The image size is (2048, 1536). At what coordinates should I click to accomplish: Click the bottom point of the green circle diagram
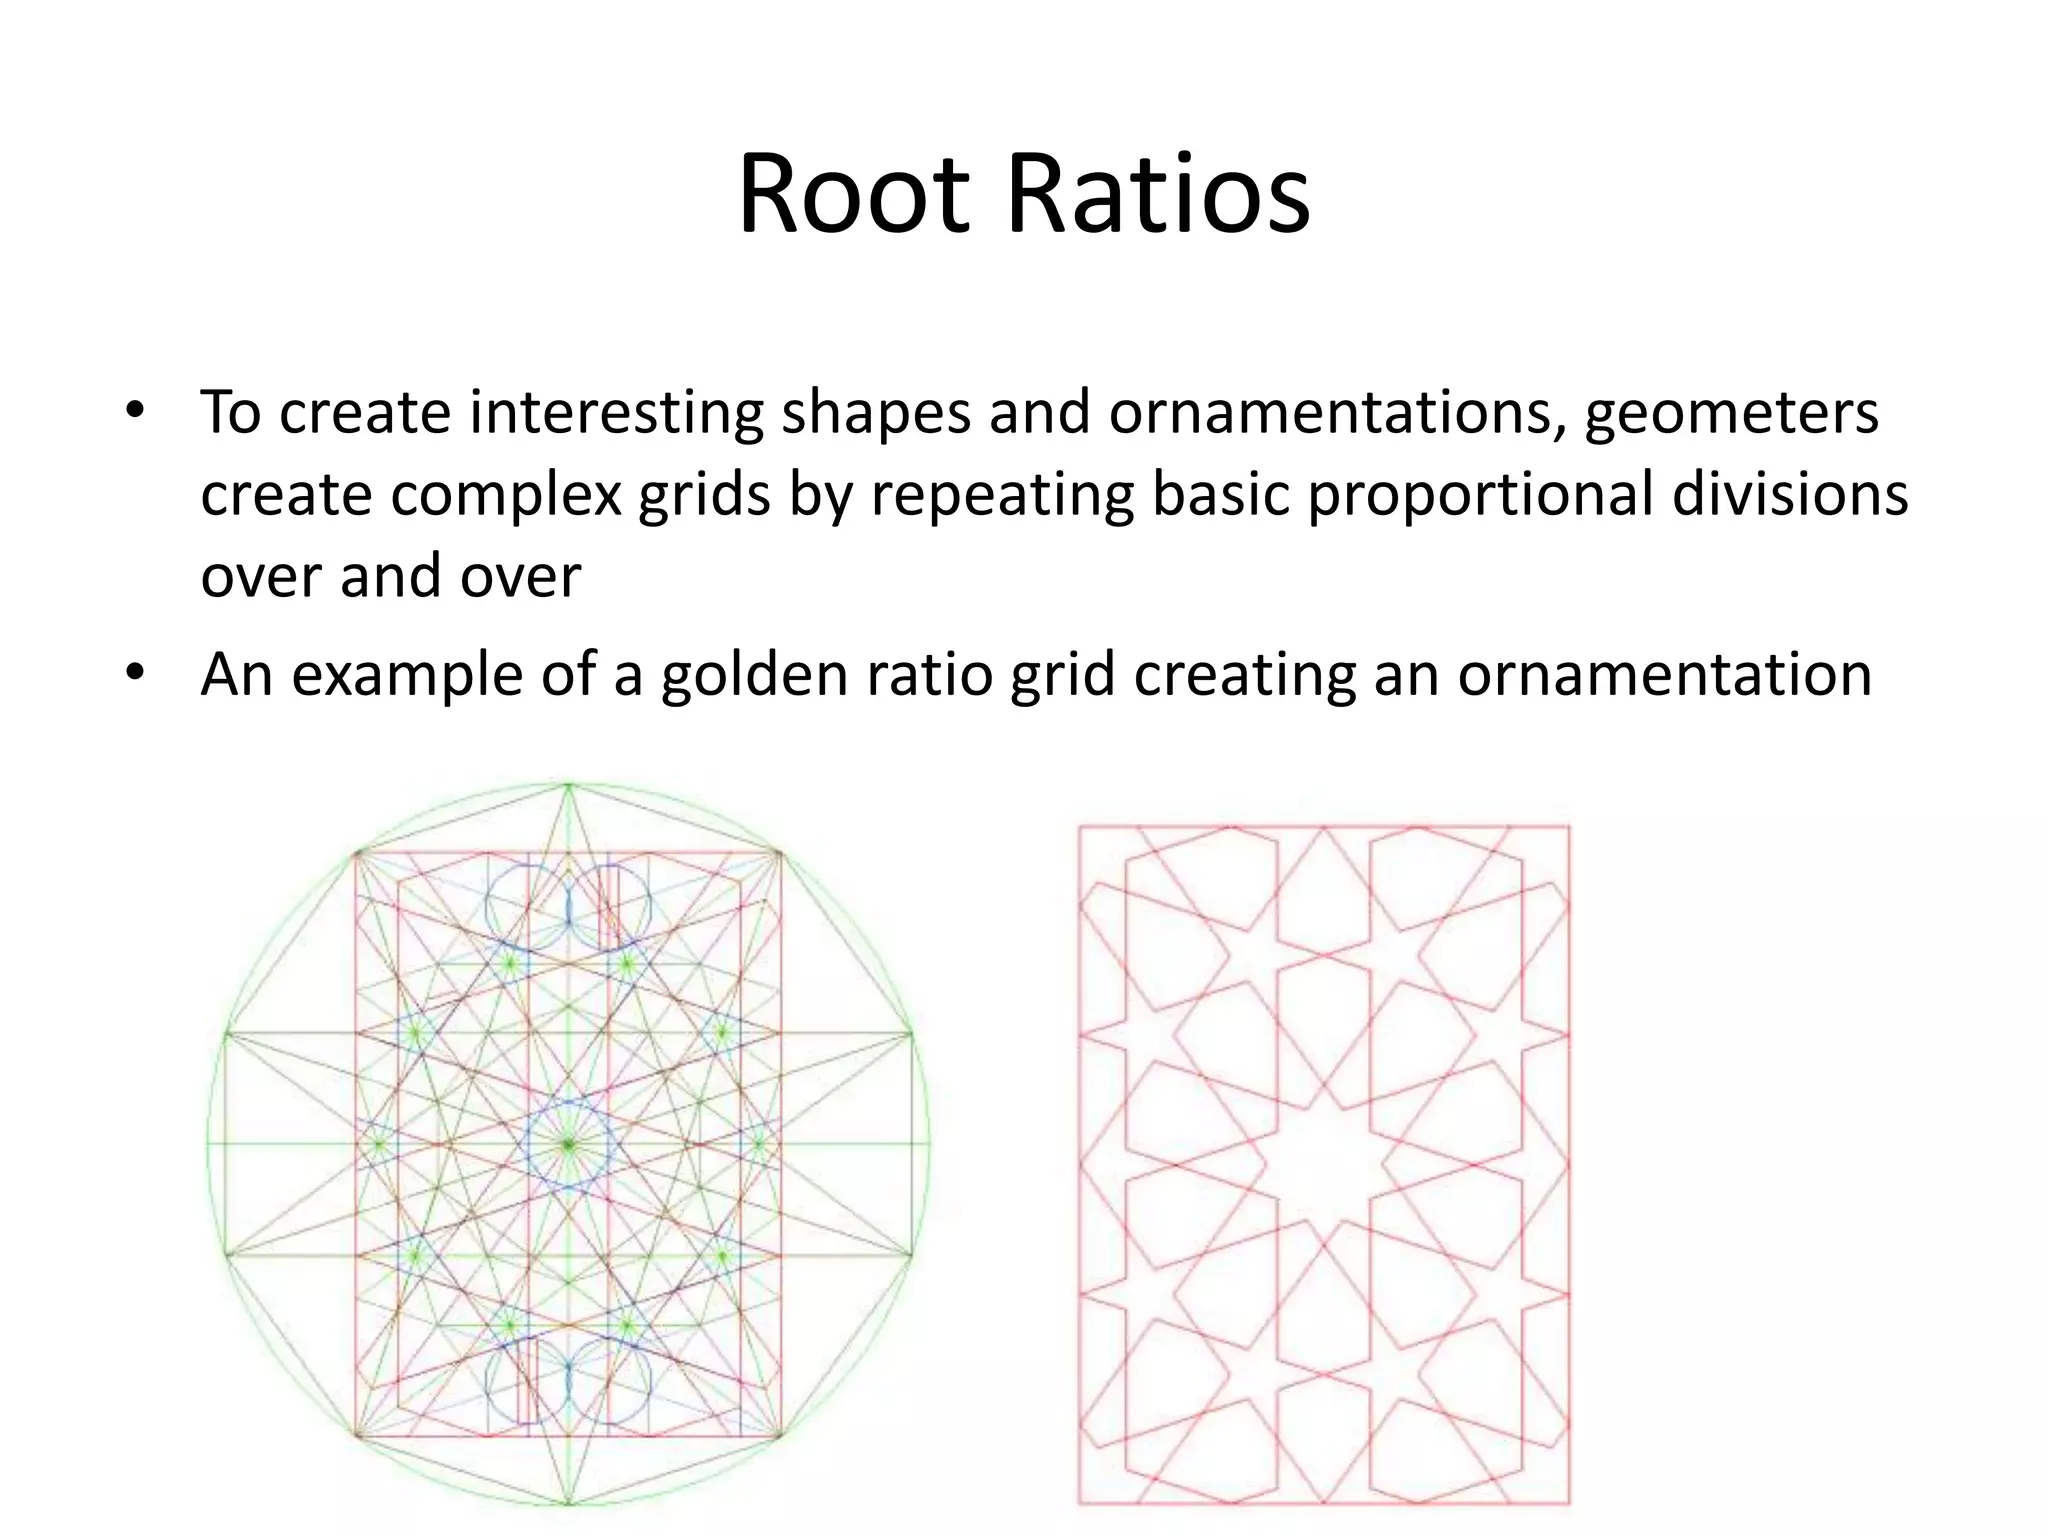click(x=568, y=1502)
